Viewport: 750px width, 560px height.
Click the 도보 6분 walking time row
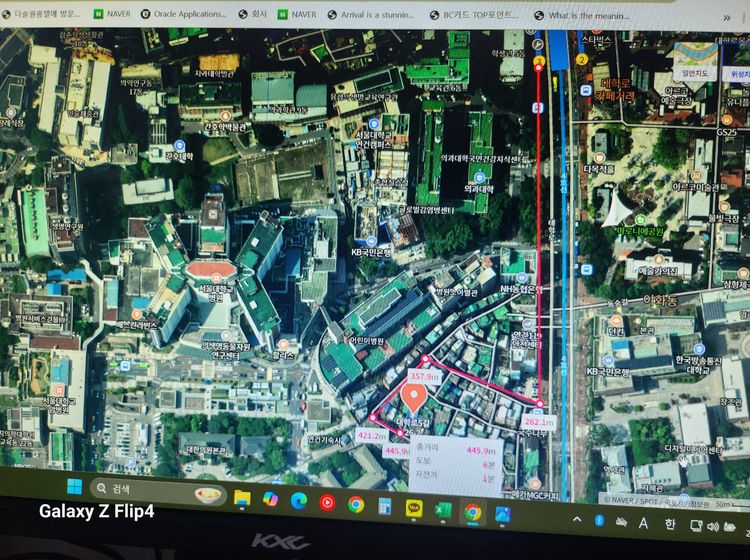pos(455,463)
